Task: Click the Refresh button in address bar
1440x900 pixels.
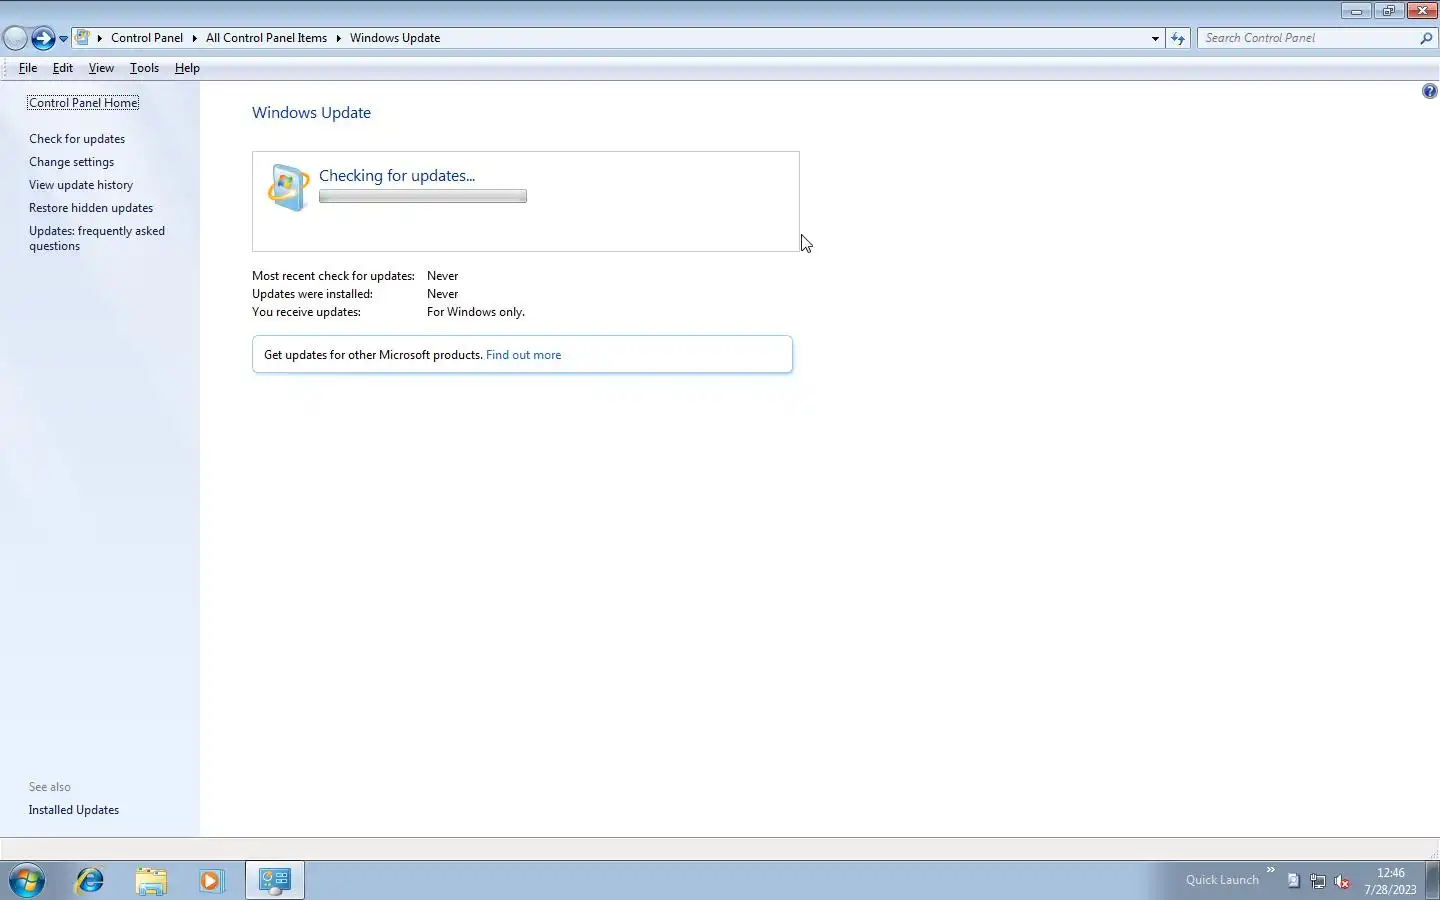Action: pos(1178,38)
